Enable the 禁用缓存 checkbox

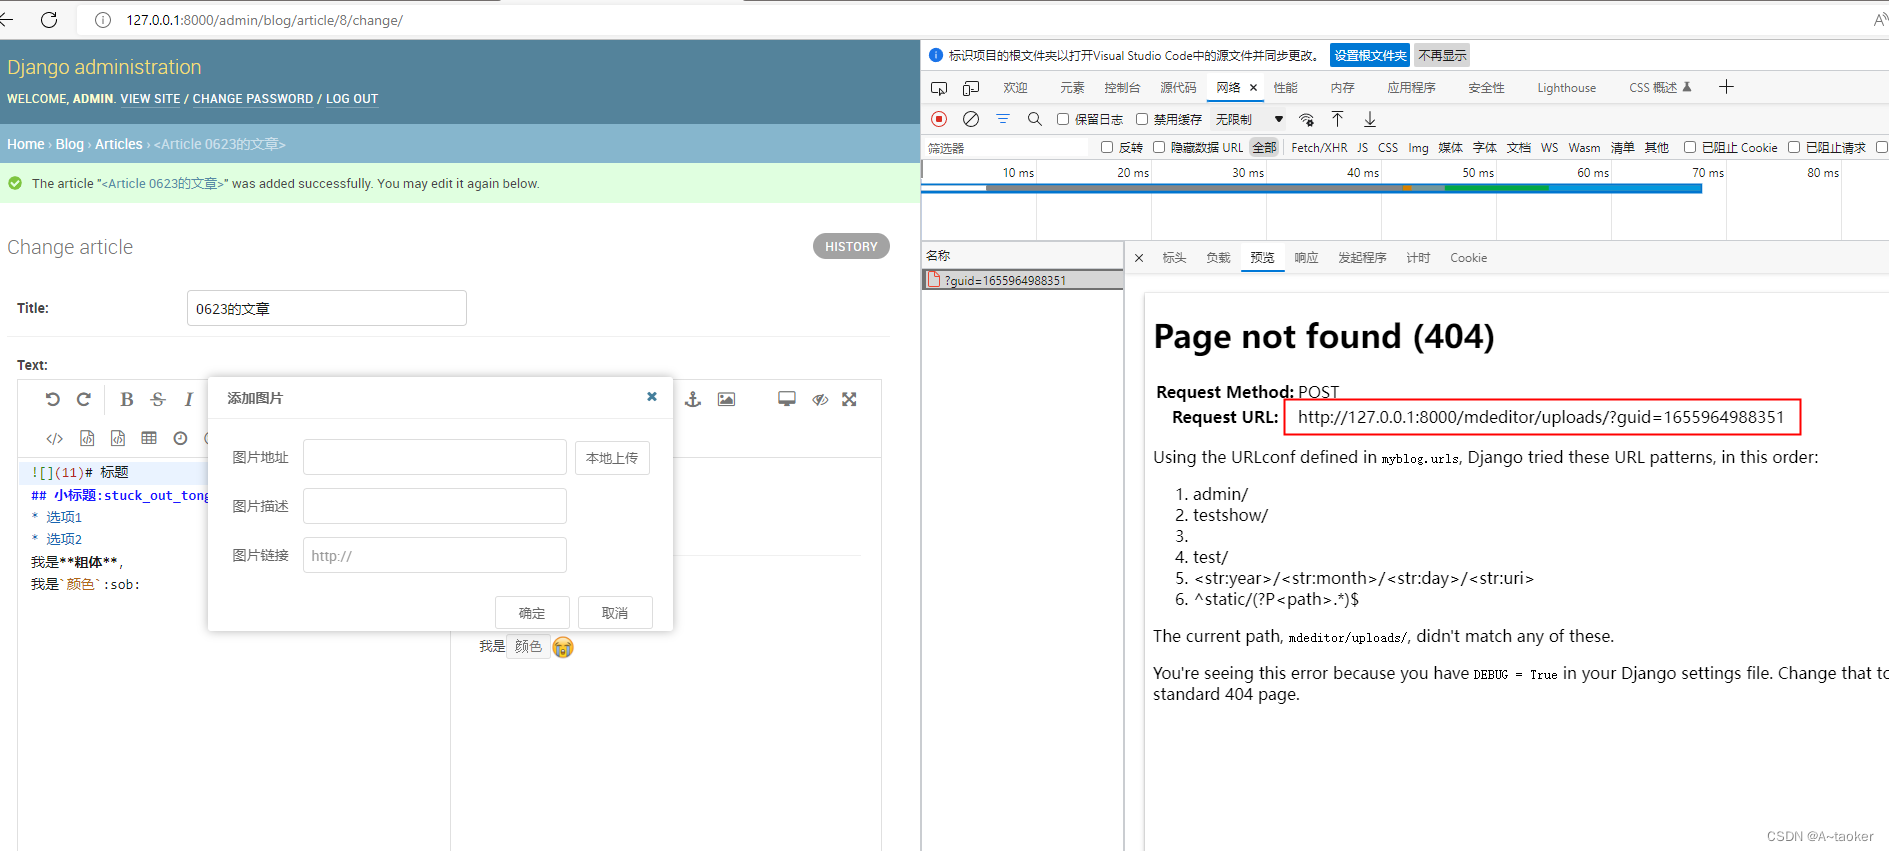[x=1142, y=119]
